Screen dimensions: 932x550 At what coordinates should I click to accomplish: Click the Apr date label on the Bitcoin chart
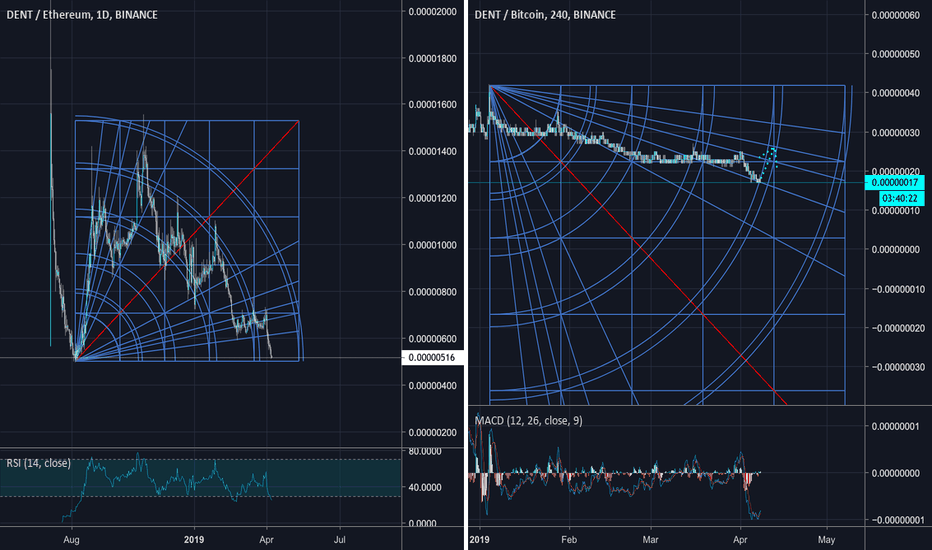(740, 540)
